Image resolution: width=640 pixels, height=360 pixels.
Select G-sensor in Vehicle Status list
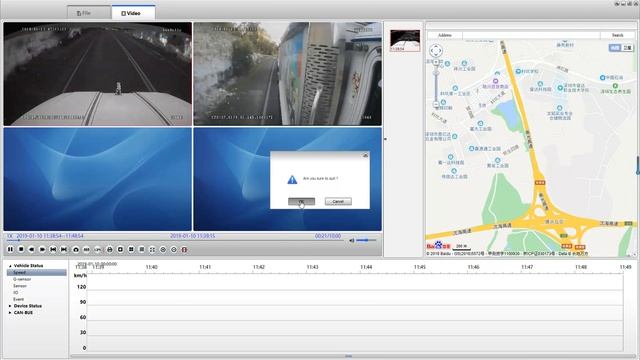(22, 279)
